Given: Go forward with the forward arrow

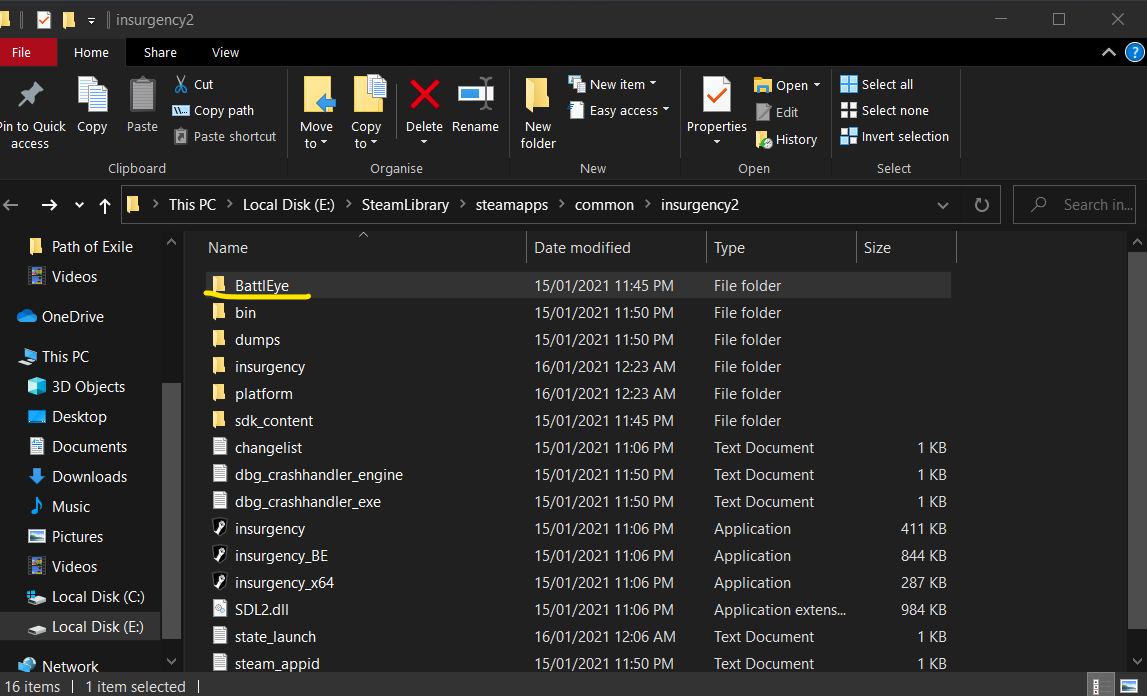Looking at the screenshot, I should 49,205.
